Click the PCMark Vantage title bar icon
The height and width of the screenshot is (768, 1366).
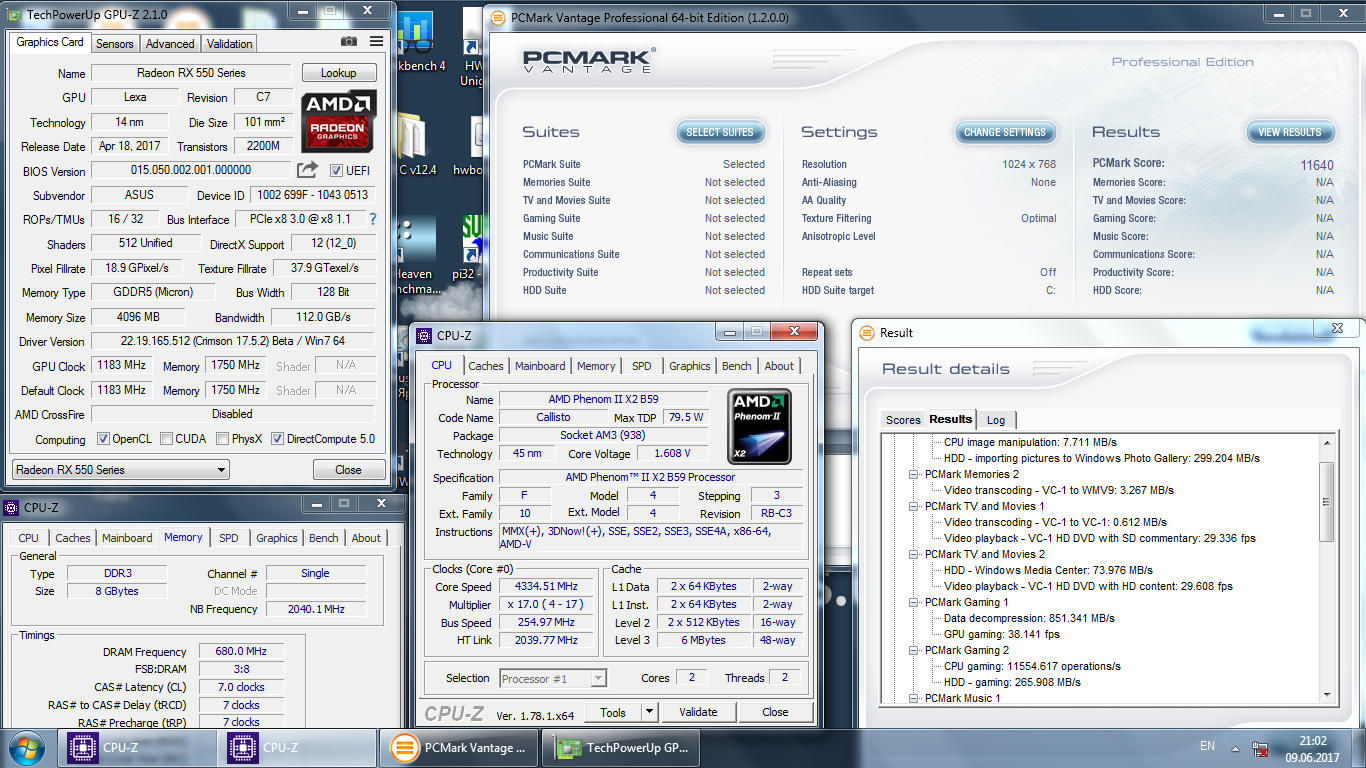[498, 17]
